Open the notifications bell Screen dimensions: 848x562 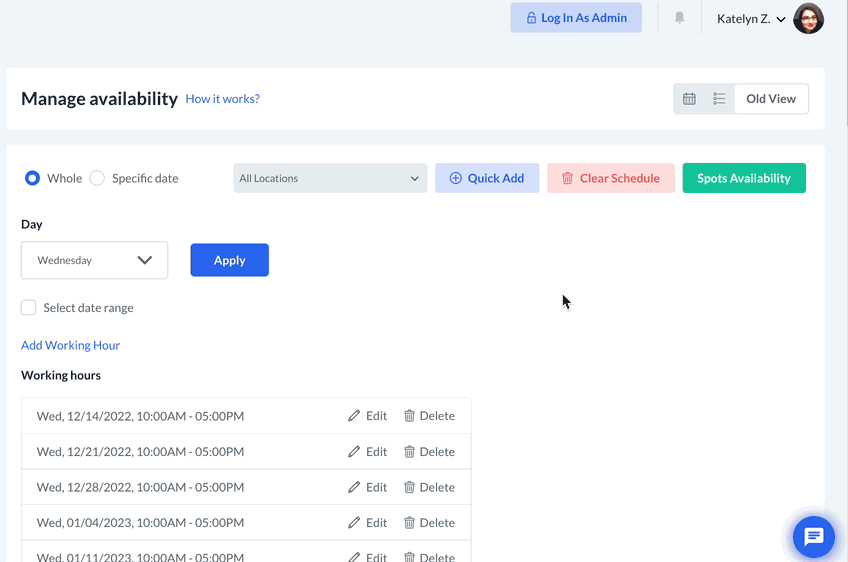pos(680,18)
